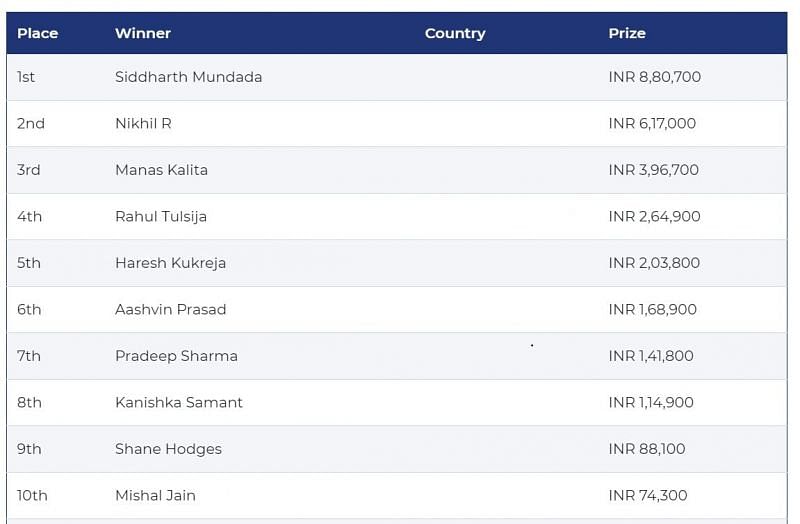The height and width of the screenshot is (524, 800).
Task: Click the Winner column header
Action: point(143,33)
